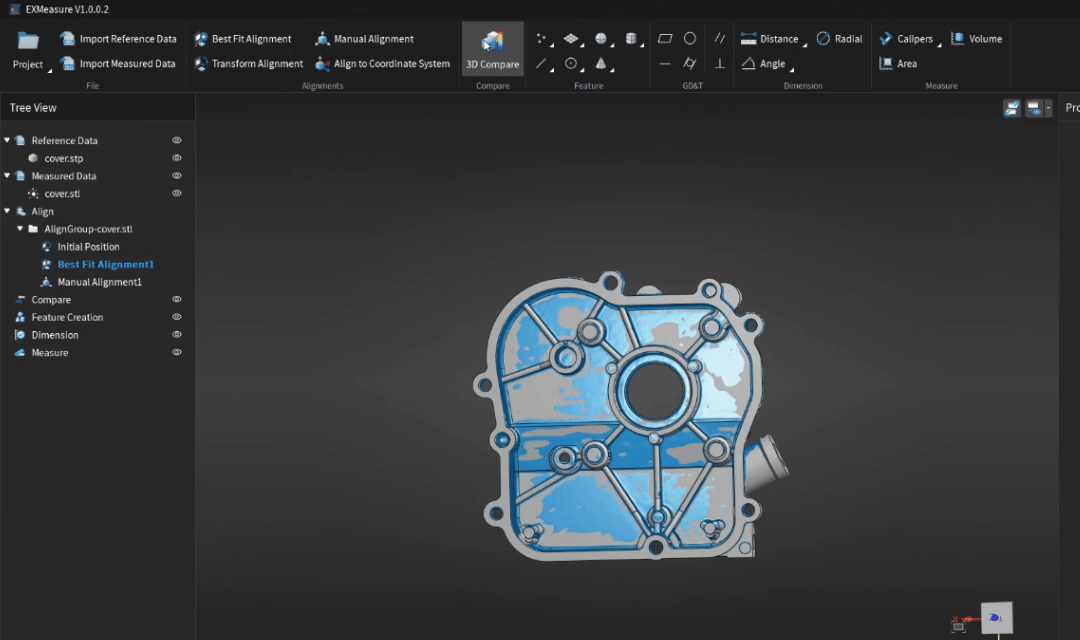The width and height of the screenshot is (1080, 640).
Task: Toggle visibility of Feature Creation
Action: tap(176, 317)
